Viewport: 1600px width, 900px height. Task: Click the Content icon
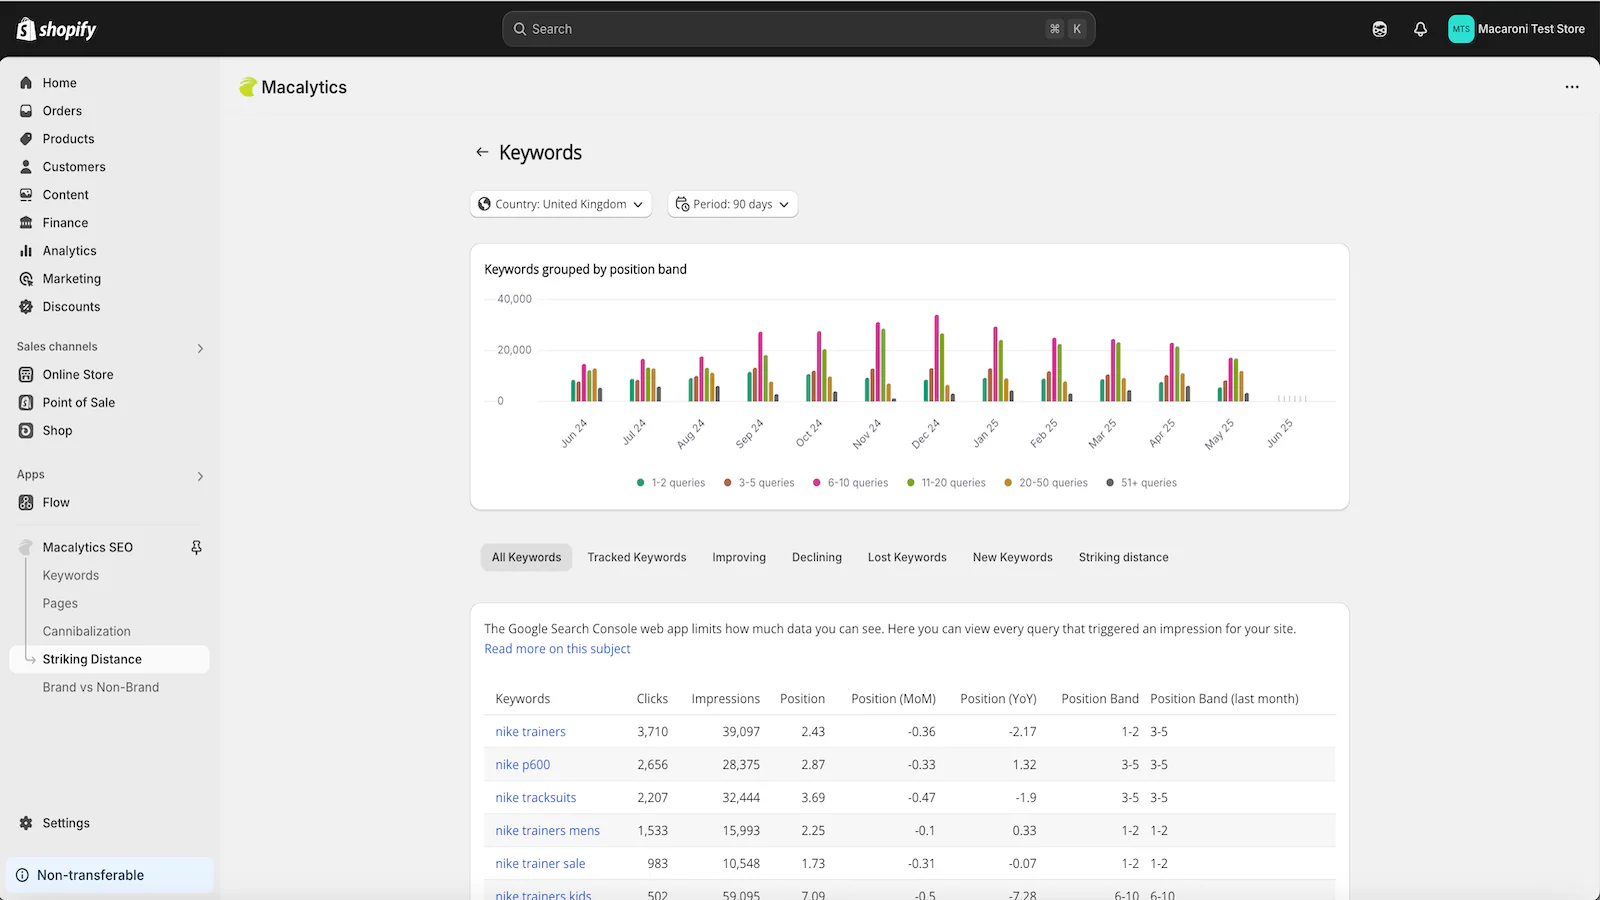pyautogui.click(x=26, y=195)
